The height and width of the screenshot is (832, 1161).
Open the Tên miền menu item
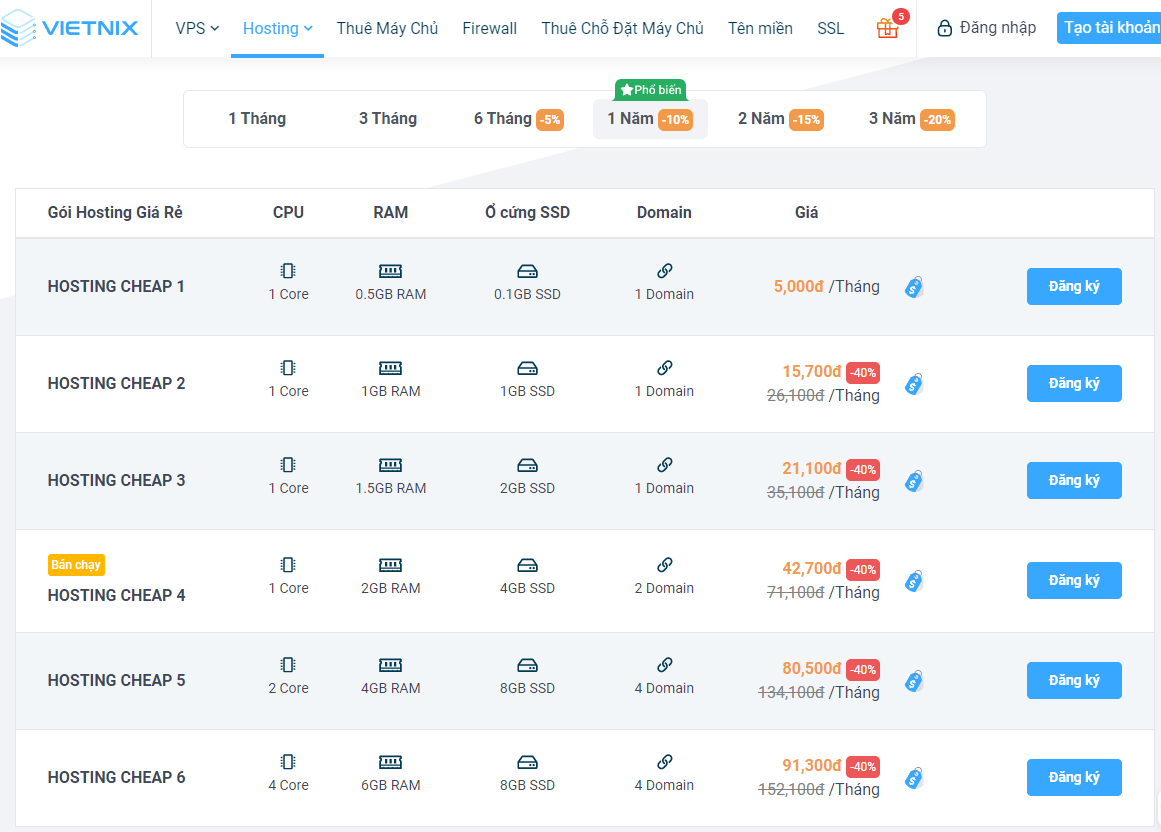(760, 28)
